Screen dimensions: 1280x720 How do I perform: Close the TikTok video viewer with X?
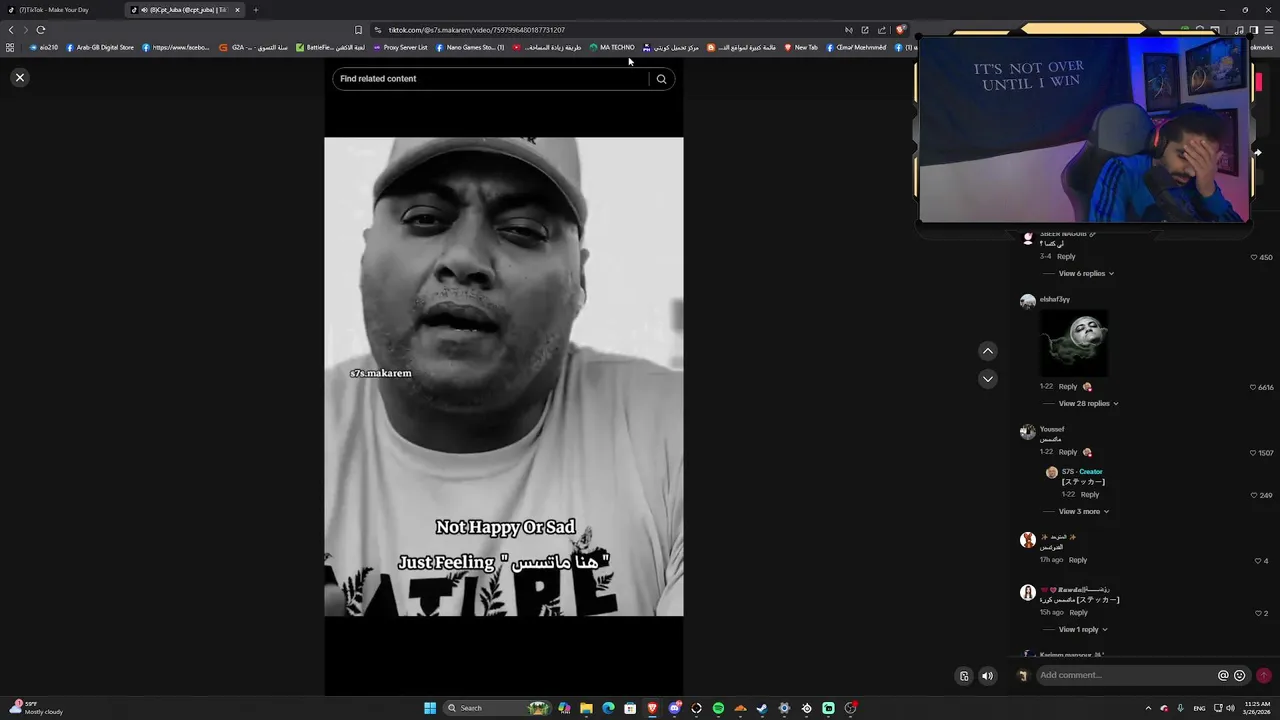click(x=19, y=77)
